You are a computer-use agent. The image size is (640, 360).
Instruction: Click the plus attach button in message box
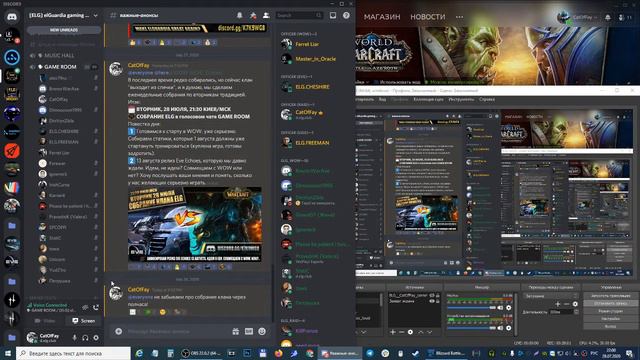[118, 331]
